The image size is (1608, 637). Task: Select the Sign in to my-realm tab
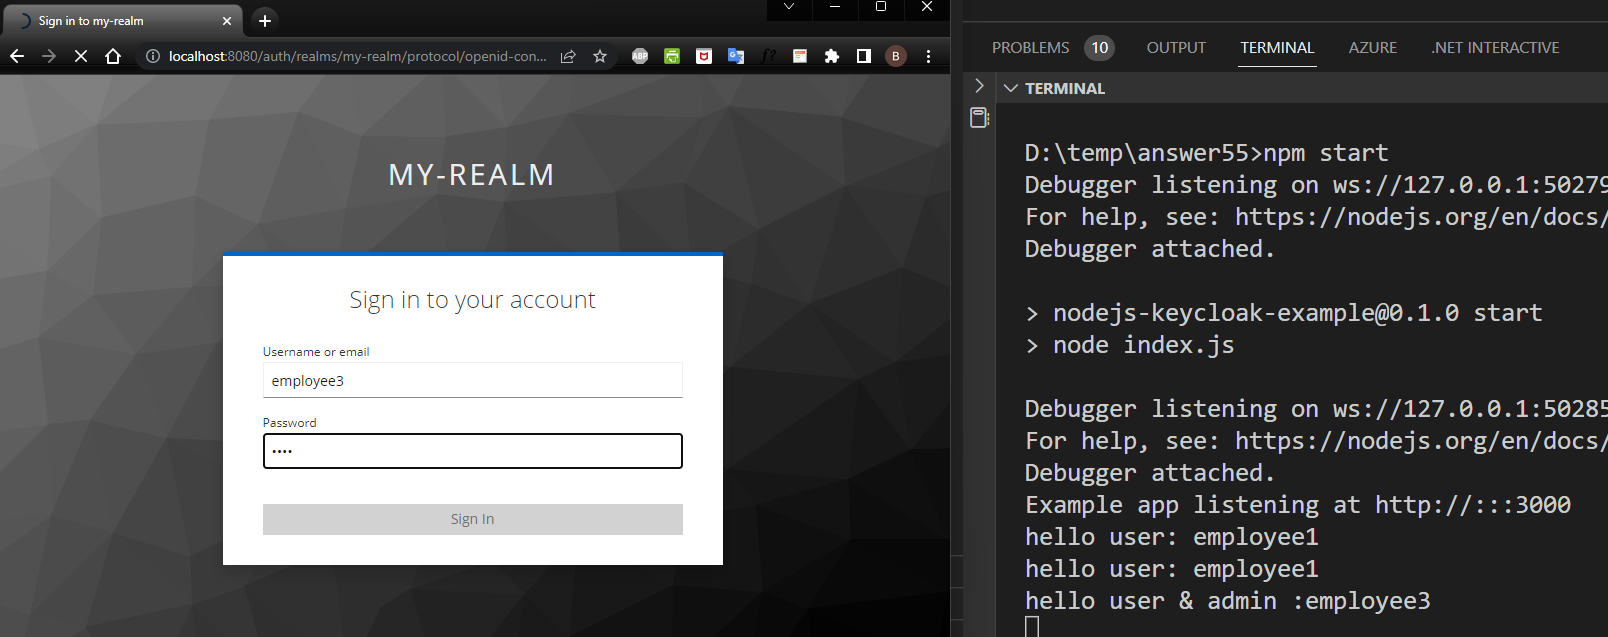click(x=125, y=20)
